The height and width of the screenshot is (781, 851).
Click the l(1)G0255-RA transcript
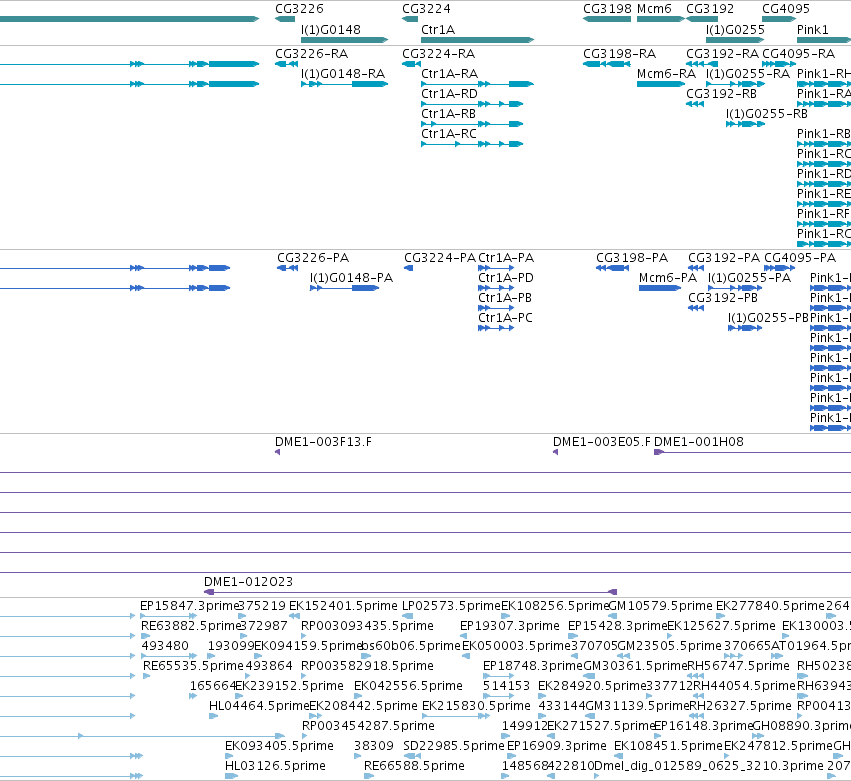tap(735, 84)
